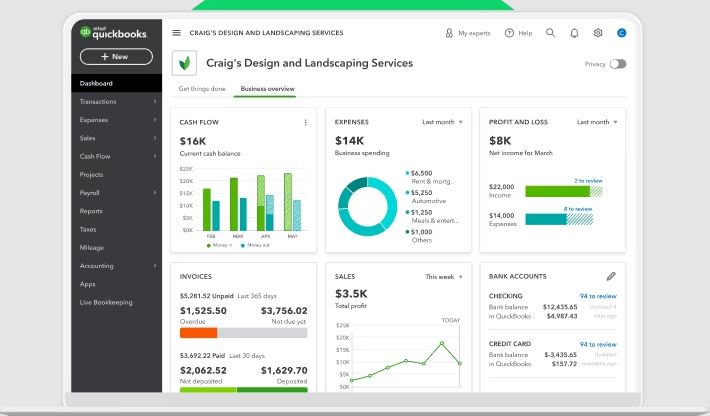Click the MAR bars in cash flow chart
The height and width of the screenshot is (416, 710).
tap(238, 204)
